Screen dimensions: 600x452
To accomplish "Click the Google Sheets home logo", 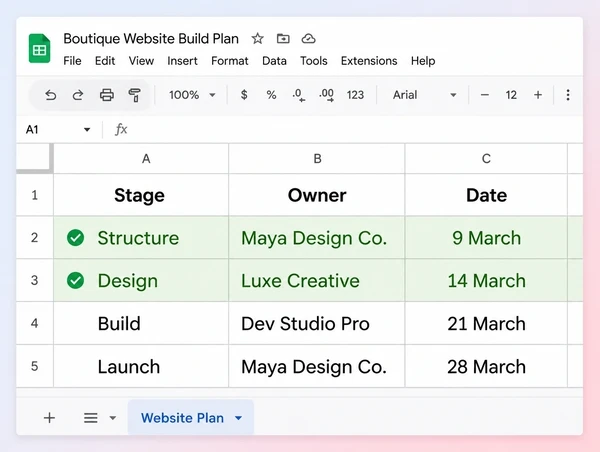I will pos(39,48).
